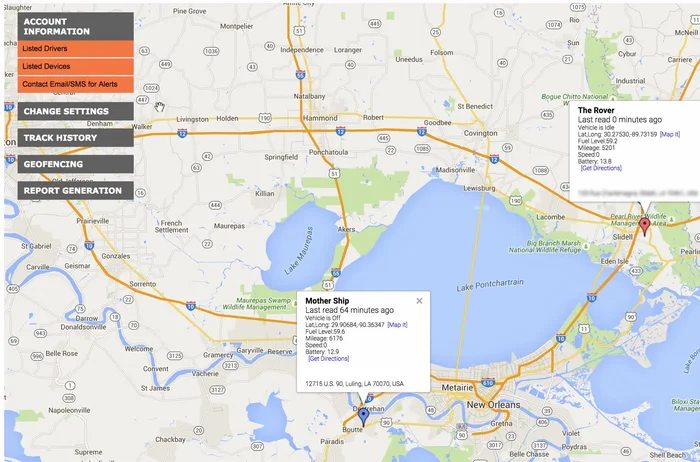700x462 pixels.
Task: Close the Mother Ship info popup
Action: coord(419,300)
